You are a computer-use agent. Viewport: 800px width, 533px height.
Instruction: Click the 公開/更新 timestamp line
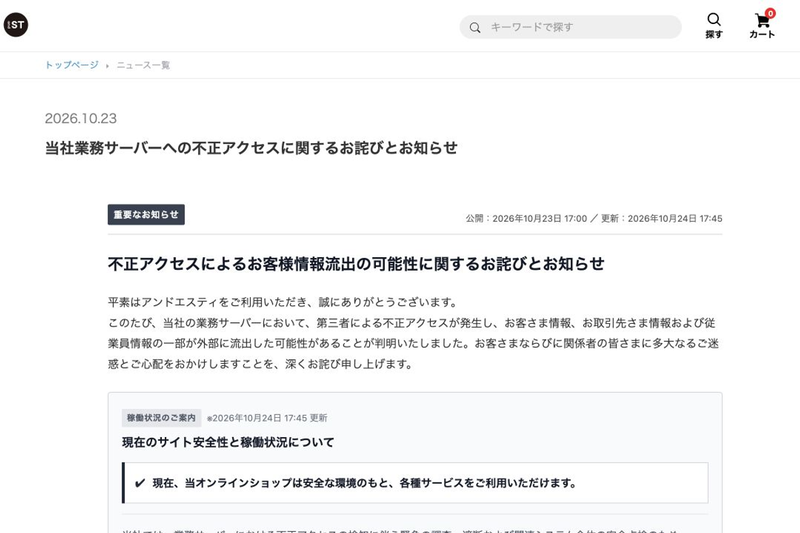(594, 218)
